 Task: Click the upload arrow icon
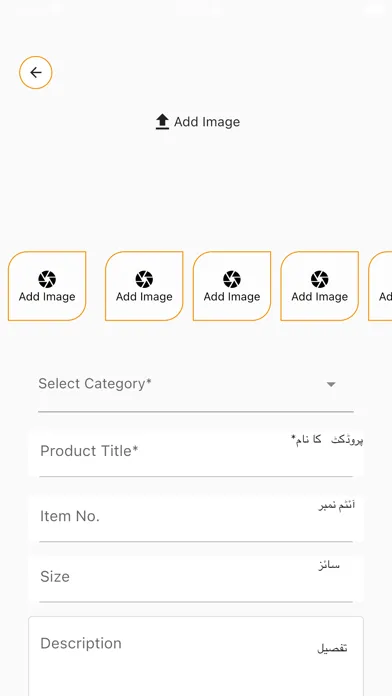click(162, 122)
